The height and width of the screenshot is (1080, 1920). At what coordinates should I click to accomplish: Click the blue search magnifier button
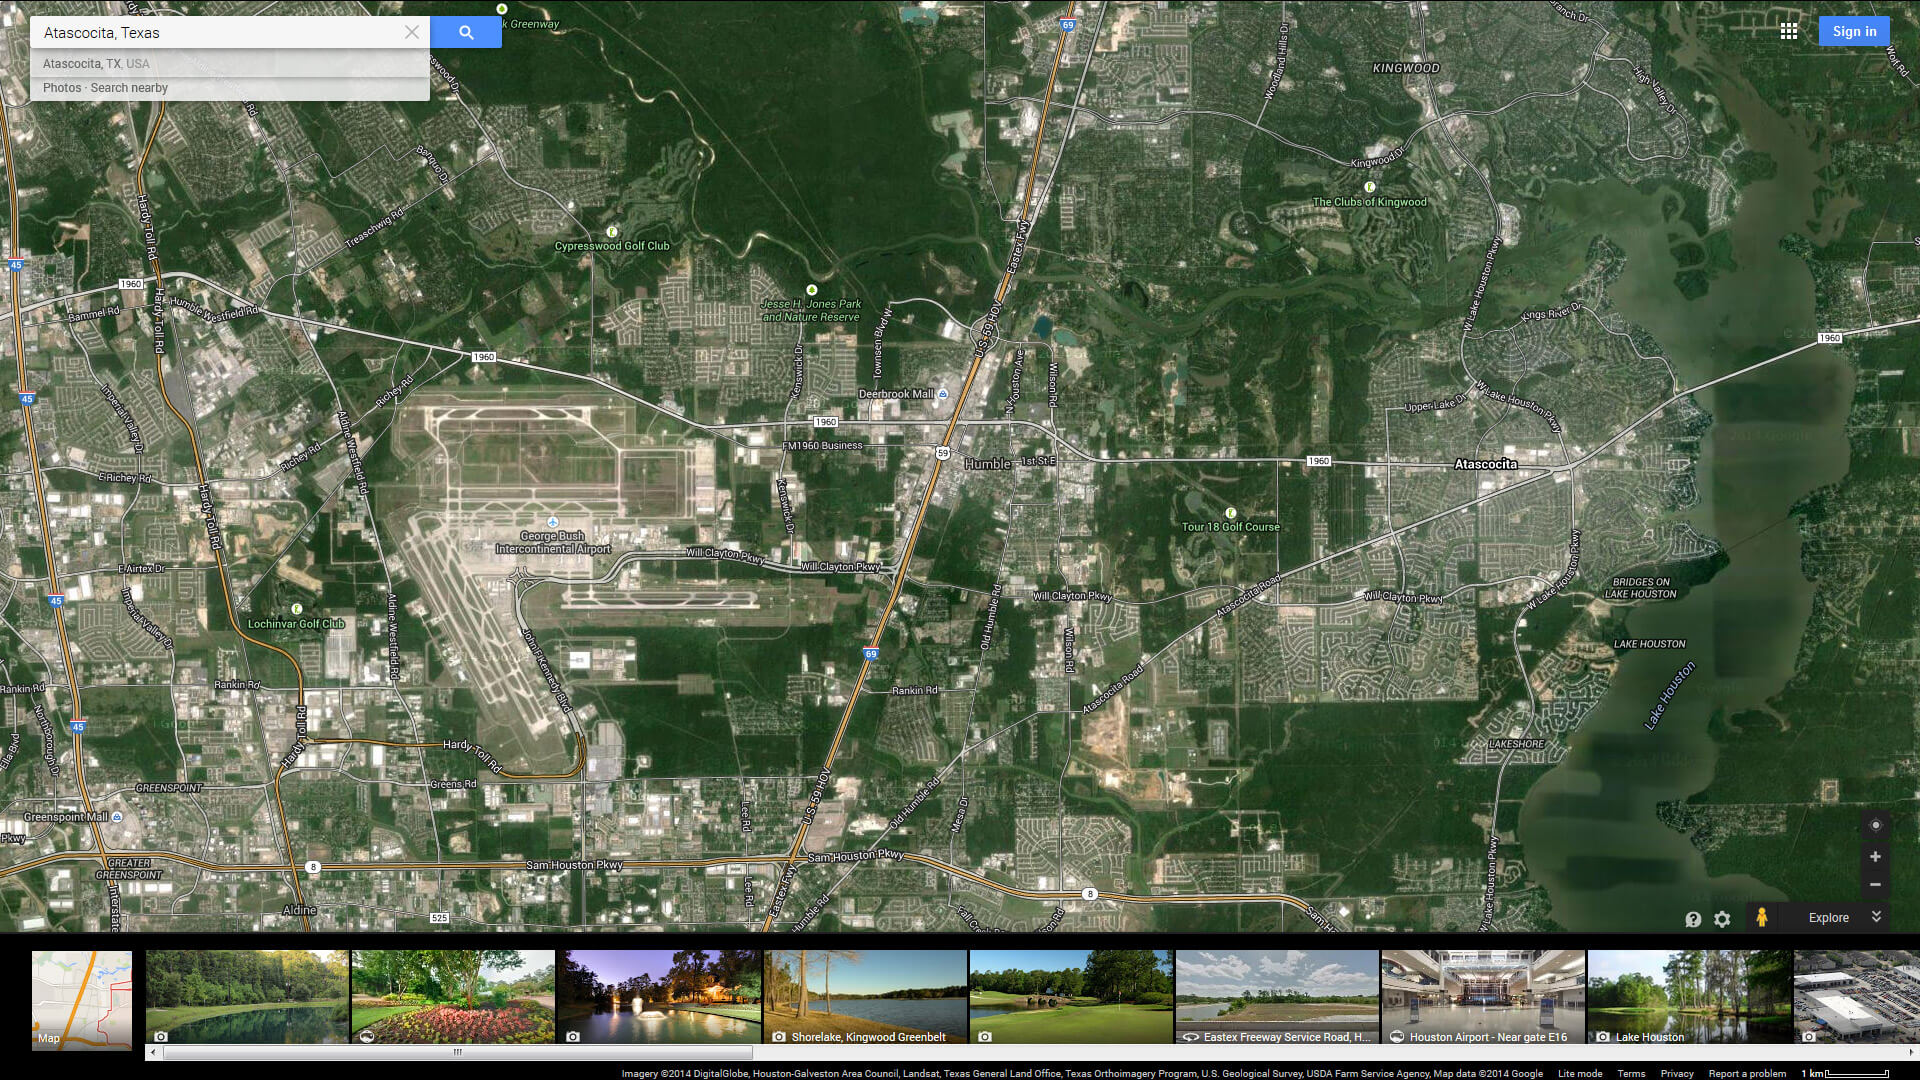[x=466, y=32]
